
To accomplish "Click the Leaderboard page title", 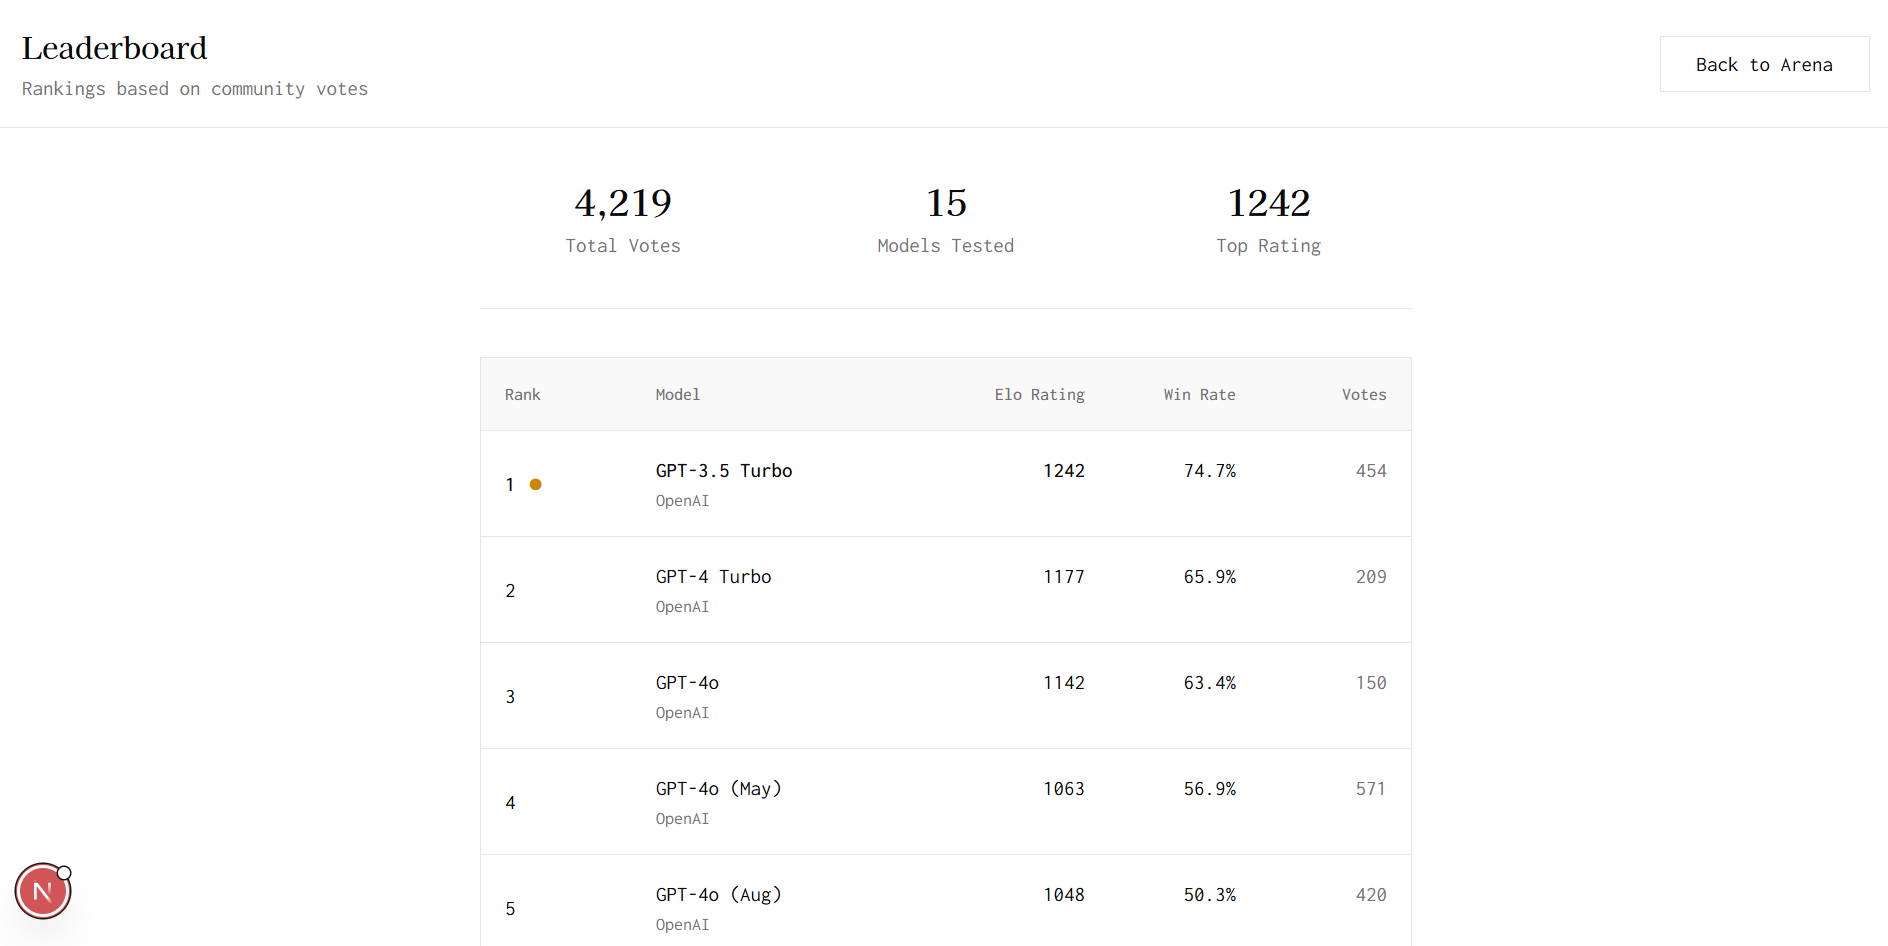I will click(115, 48).
